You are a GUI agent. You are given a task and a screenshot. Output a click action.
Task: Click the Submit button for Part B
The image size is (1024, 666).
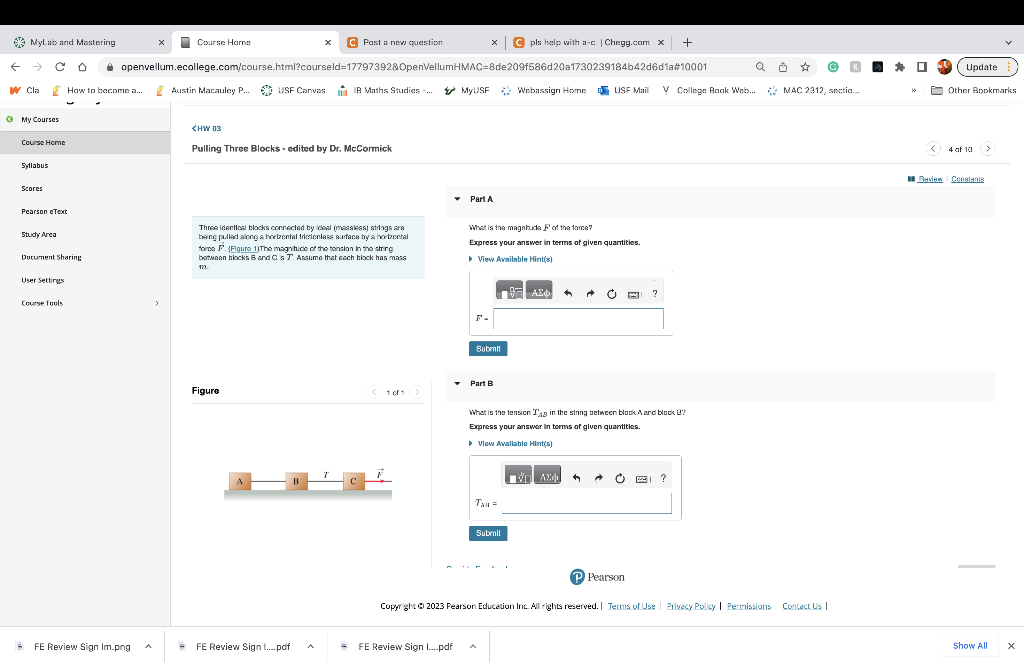point(487,533)
